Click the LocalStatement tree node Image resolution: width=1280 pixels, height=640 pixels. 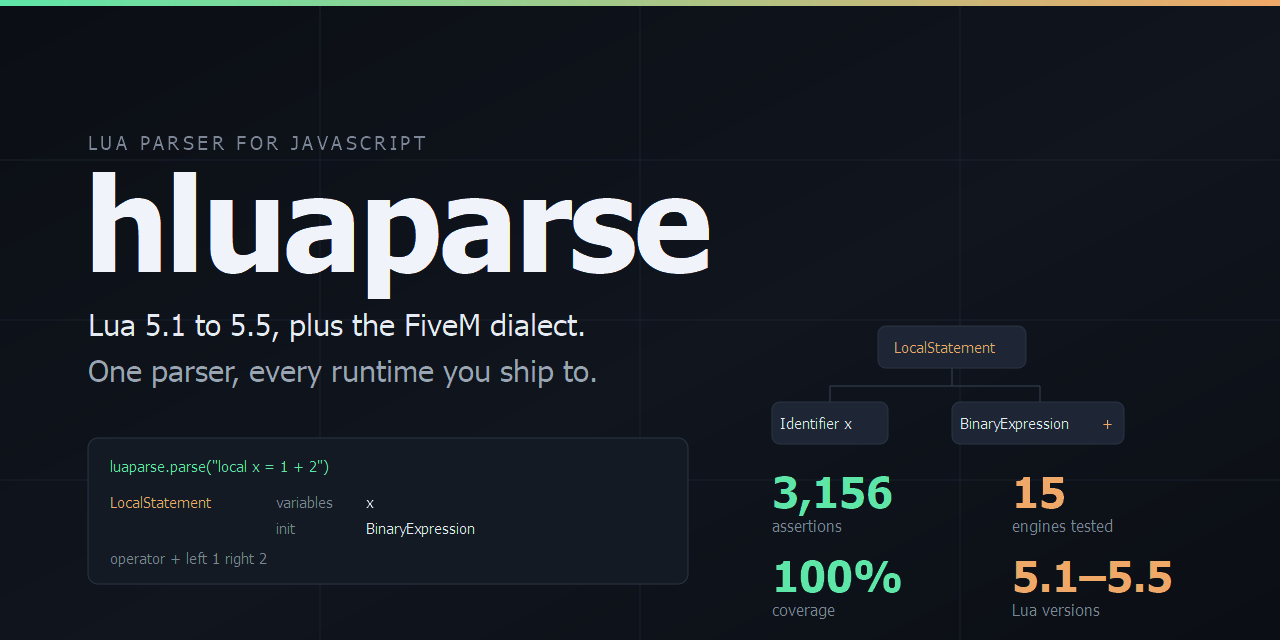coord(952,347)
